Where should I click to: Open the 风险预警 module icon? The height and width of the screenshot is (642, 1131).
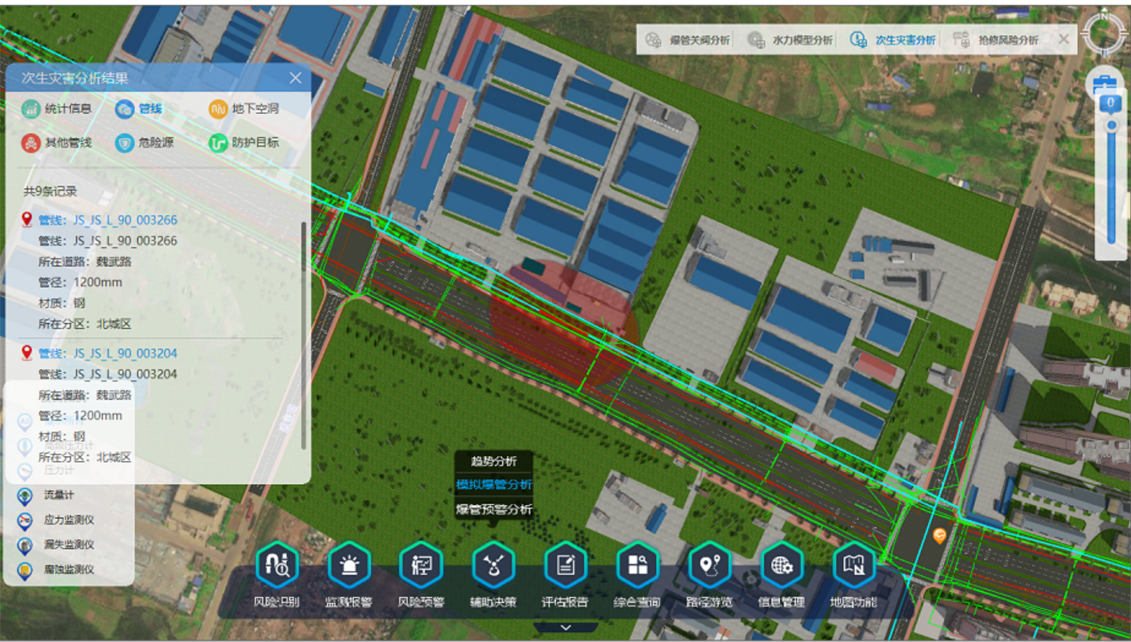click(421, 567)
